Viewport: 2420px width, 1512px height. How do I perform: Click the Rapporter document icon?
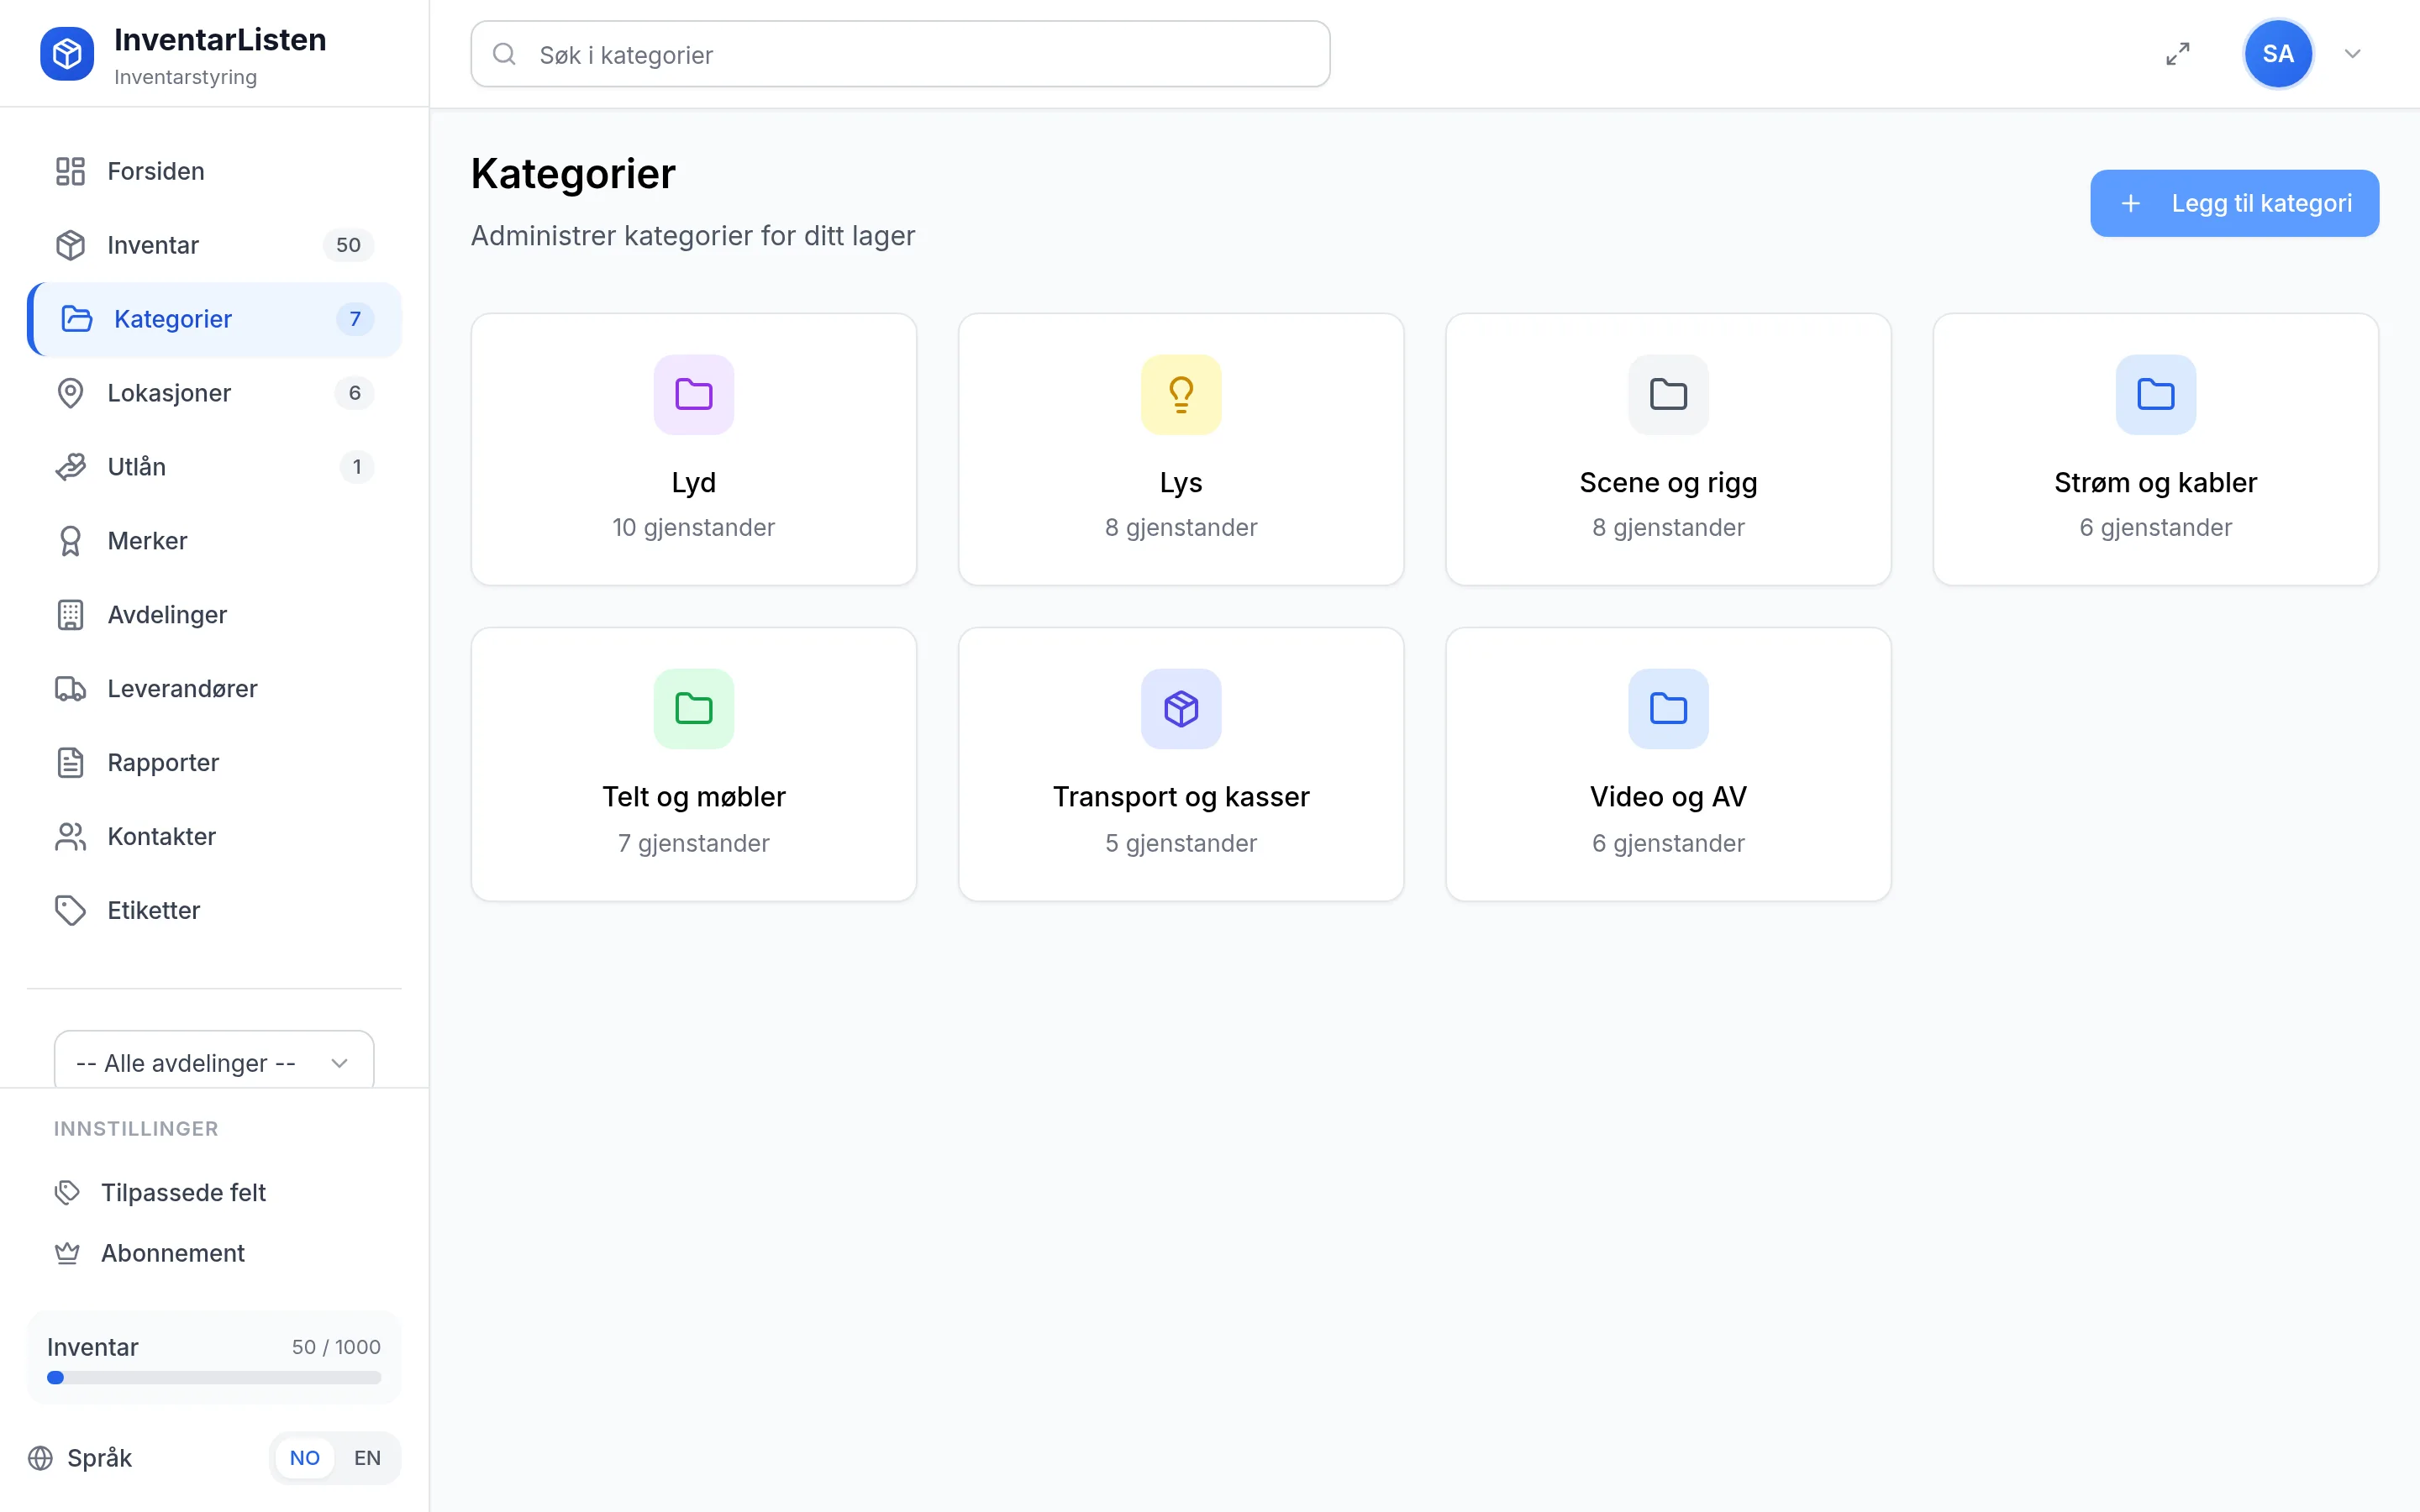[70, 763]
